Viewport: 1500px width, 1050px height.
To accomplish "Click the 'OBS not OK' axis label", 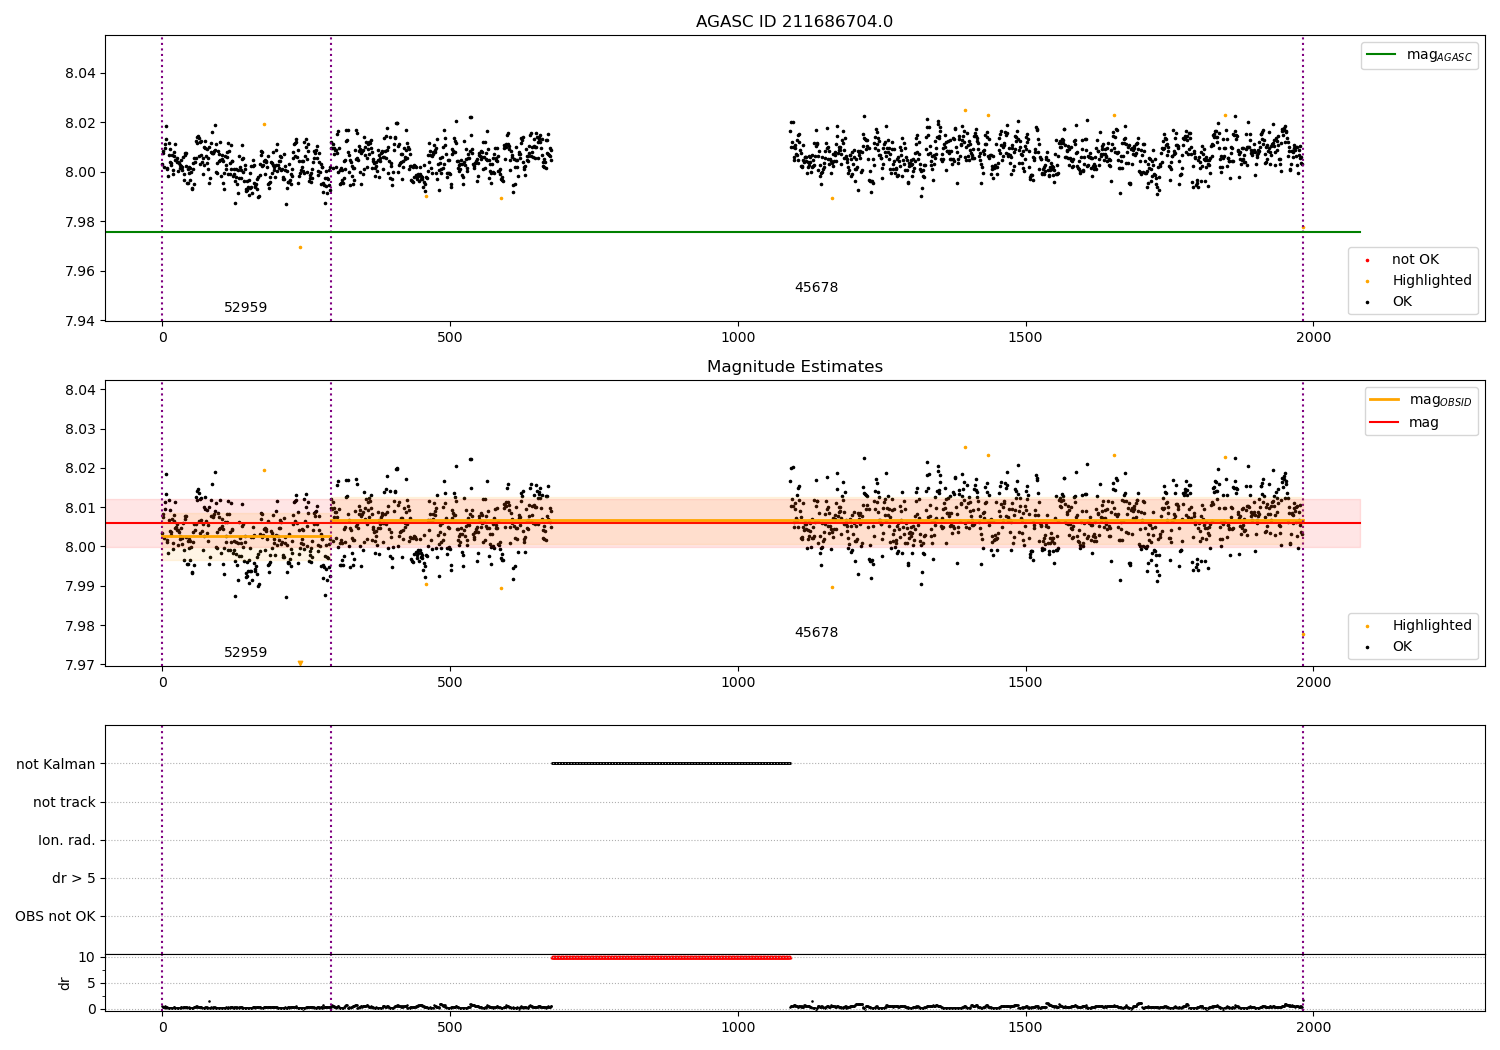I will [55, 917].
